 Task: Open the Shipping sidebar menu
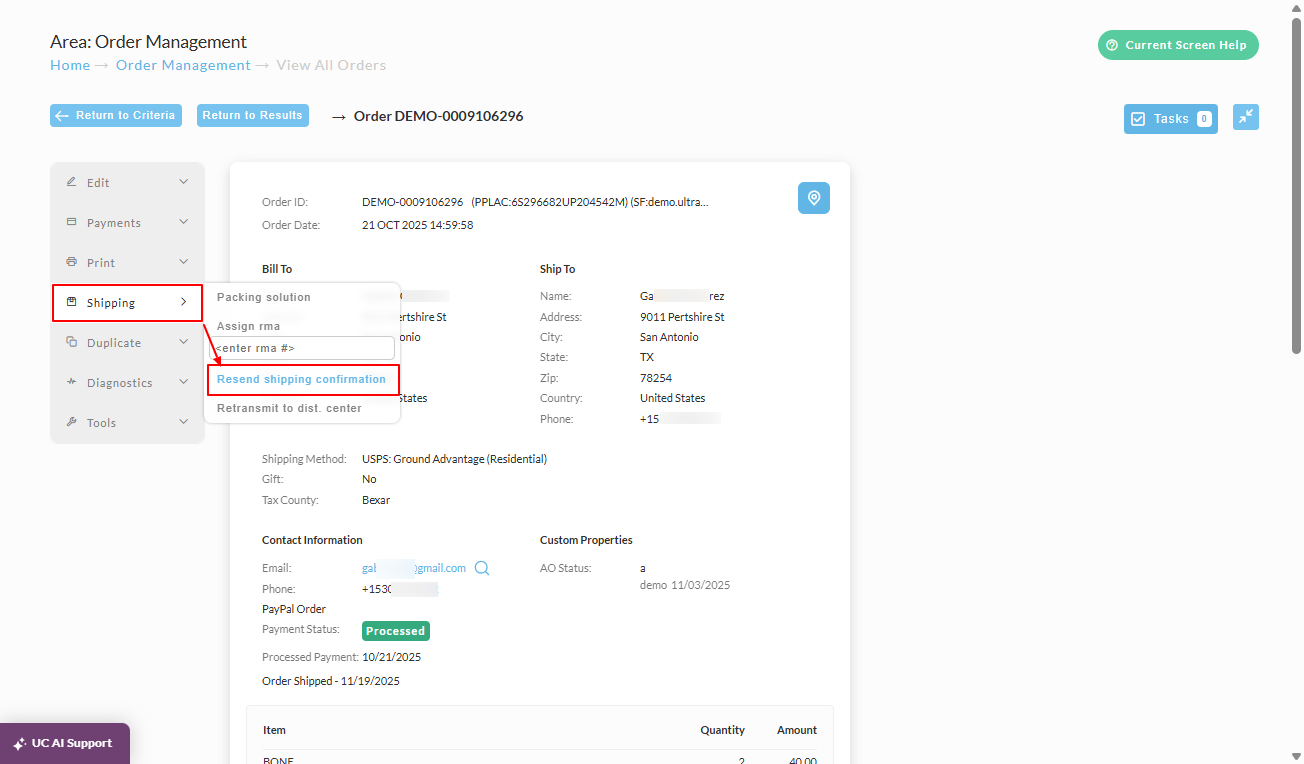point(127,302)
